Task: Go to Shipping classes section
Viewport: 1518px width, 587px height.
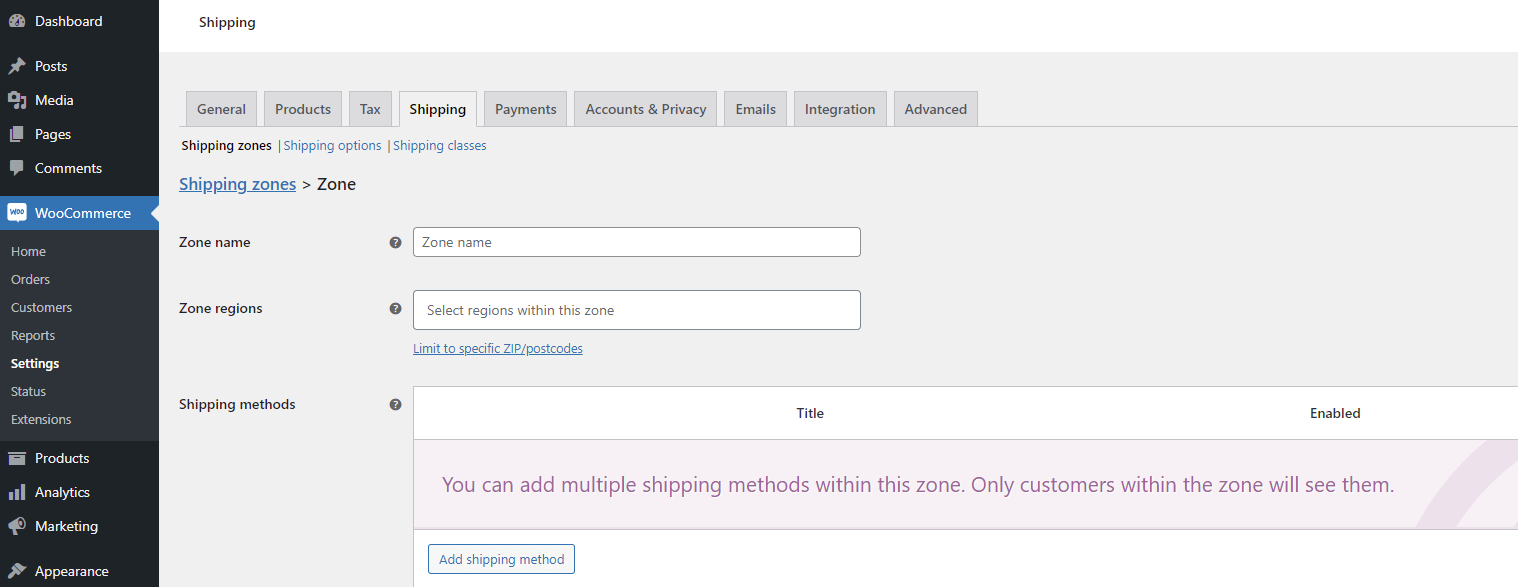Action: (x=440, y=145)
